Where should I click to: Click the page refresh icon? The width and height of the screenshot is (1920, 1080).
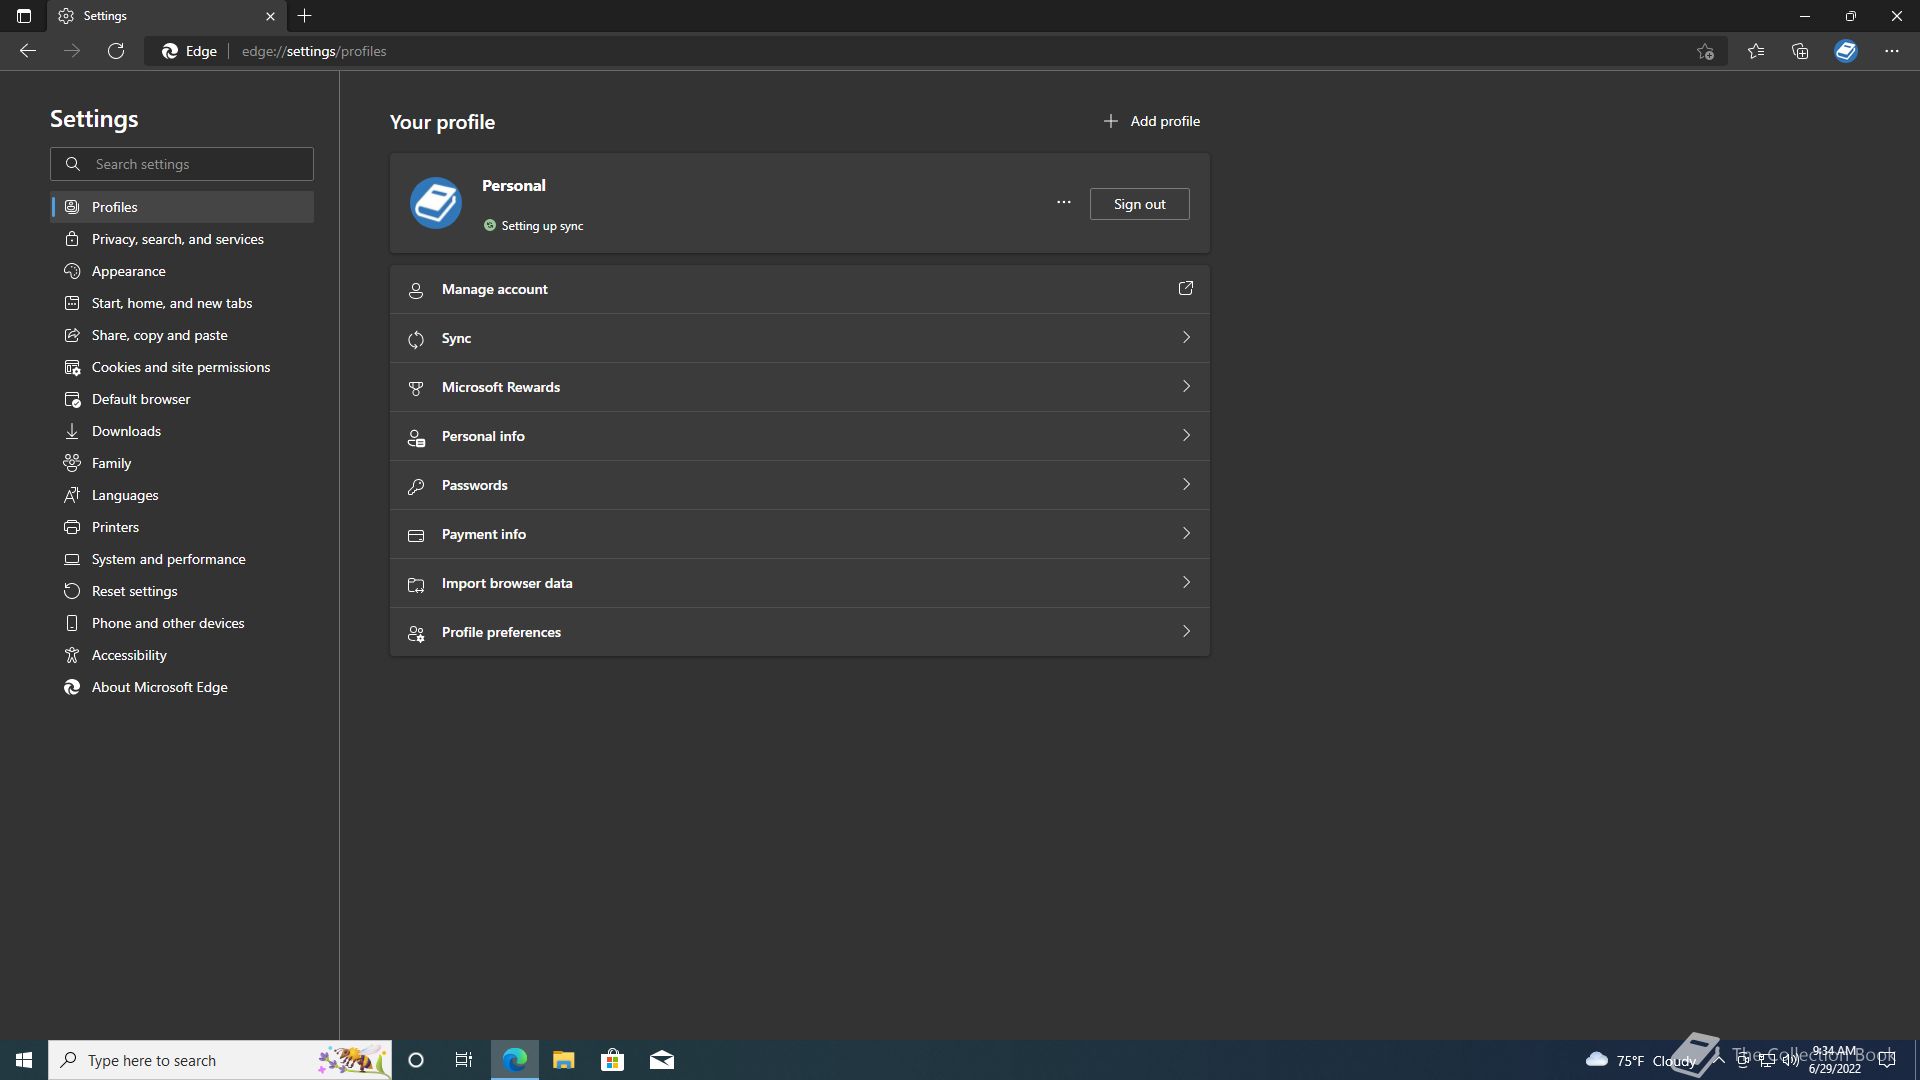(116, 51)
